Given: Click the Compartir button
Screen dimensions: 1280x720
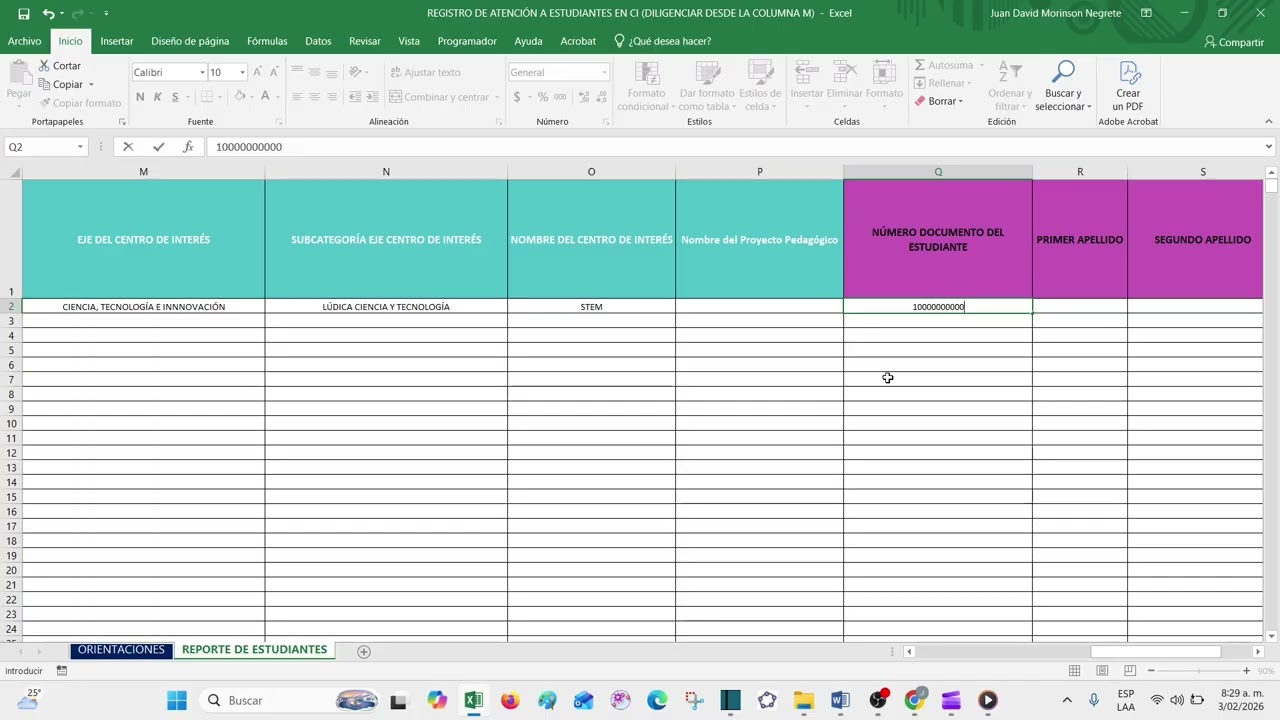Looking at the screenshot, I should pyautogui.click(x=1234, y=42).
